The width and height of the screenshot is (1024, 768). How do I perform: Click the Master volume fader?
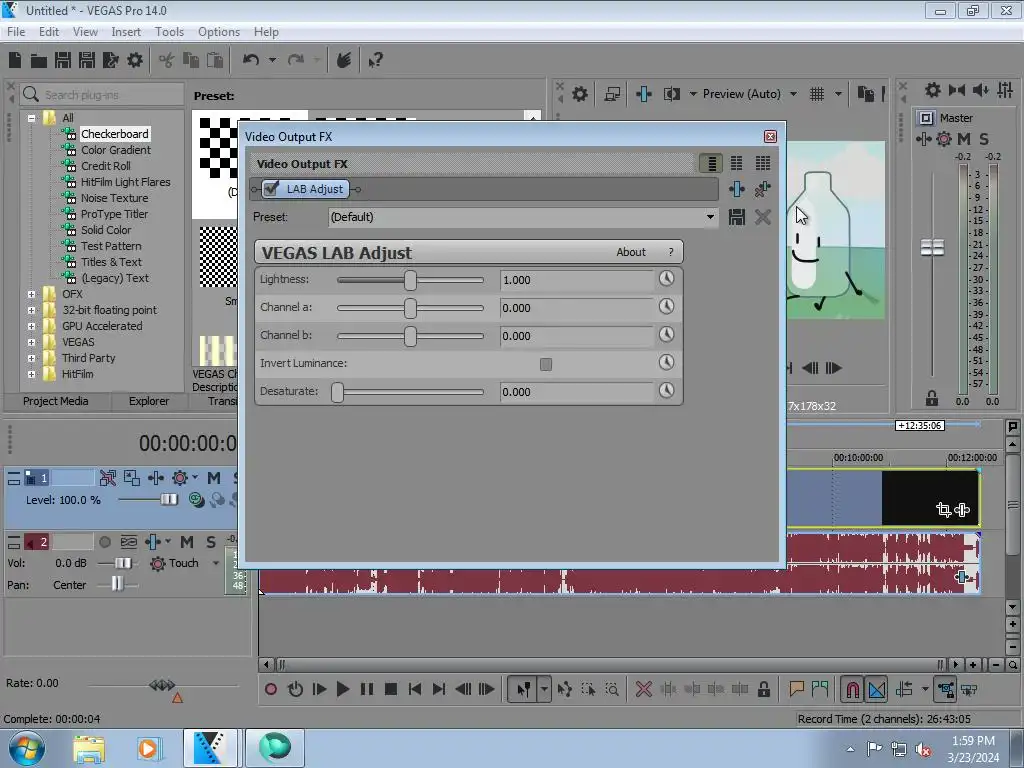tap(932, 248)
